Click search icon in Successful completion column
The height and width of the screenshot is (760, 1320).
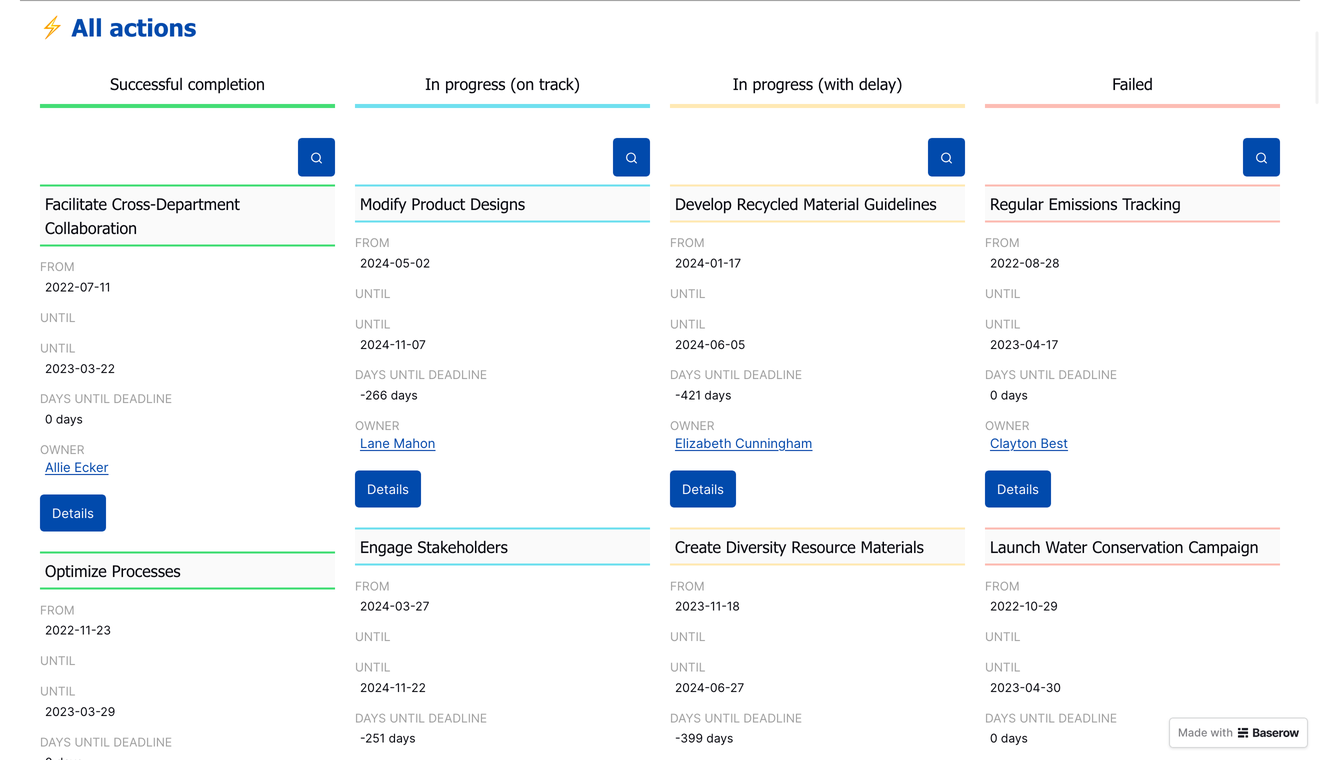[x=316, y=157]
